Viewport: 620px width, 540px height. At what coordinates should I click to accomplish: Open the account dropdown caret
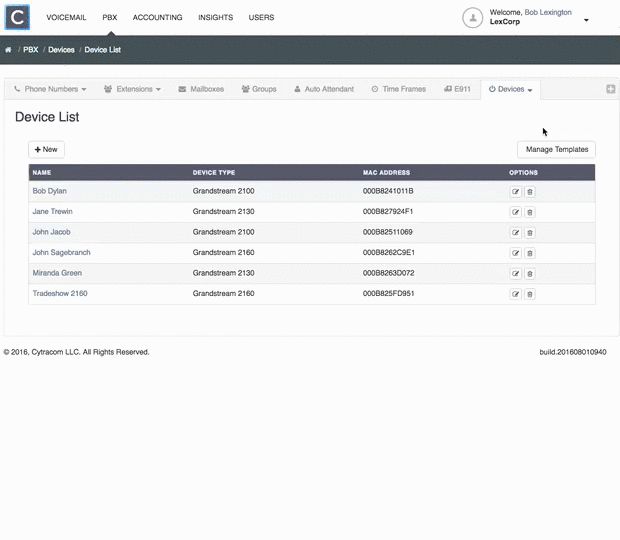point(586,20)
